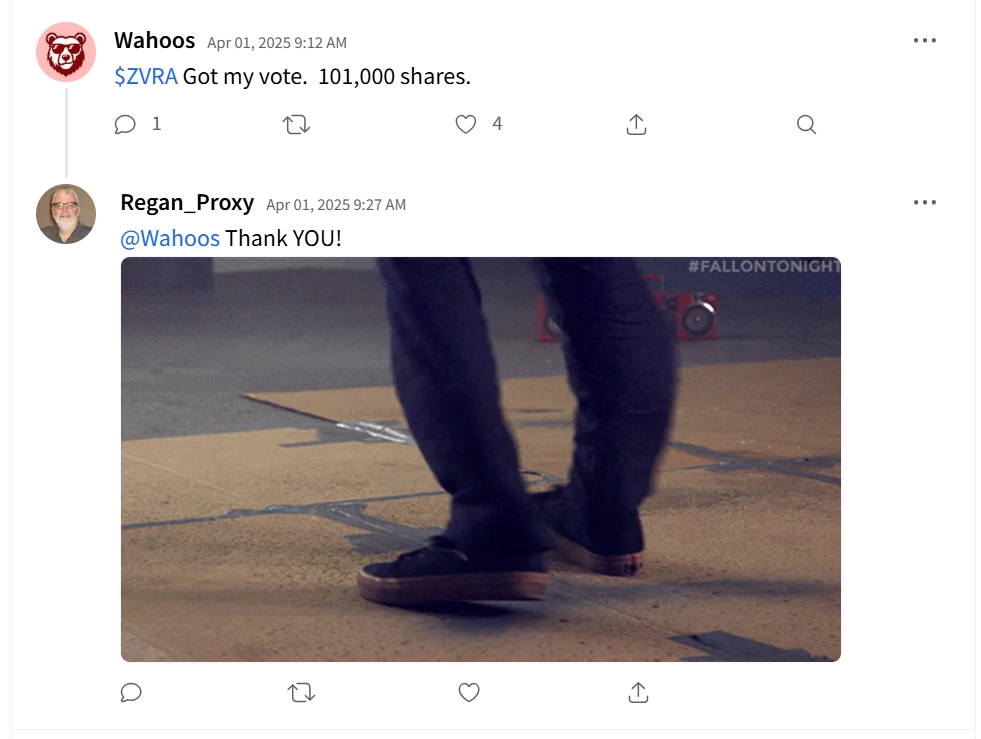Click Regan_Proxy's profile photo avatar
This screenshot has width=981, height=739.
point(66,214)
